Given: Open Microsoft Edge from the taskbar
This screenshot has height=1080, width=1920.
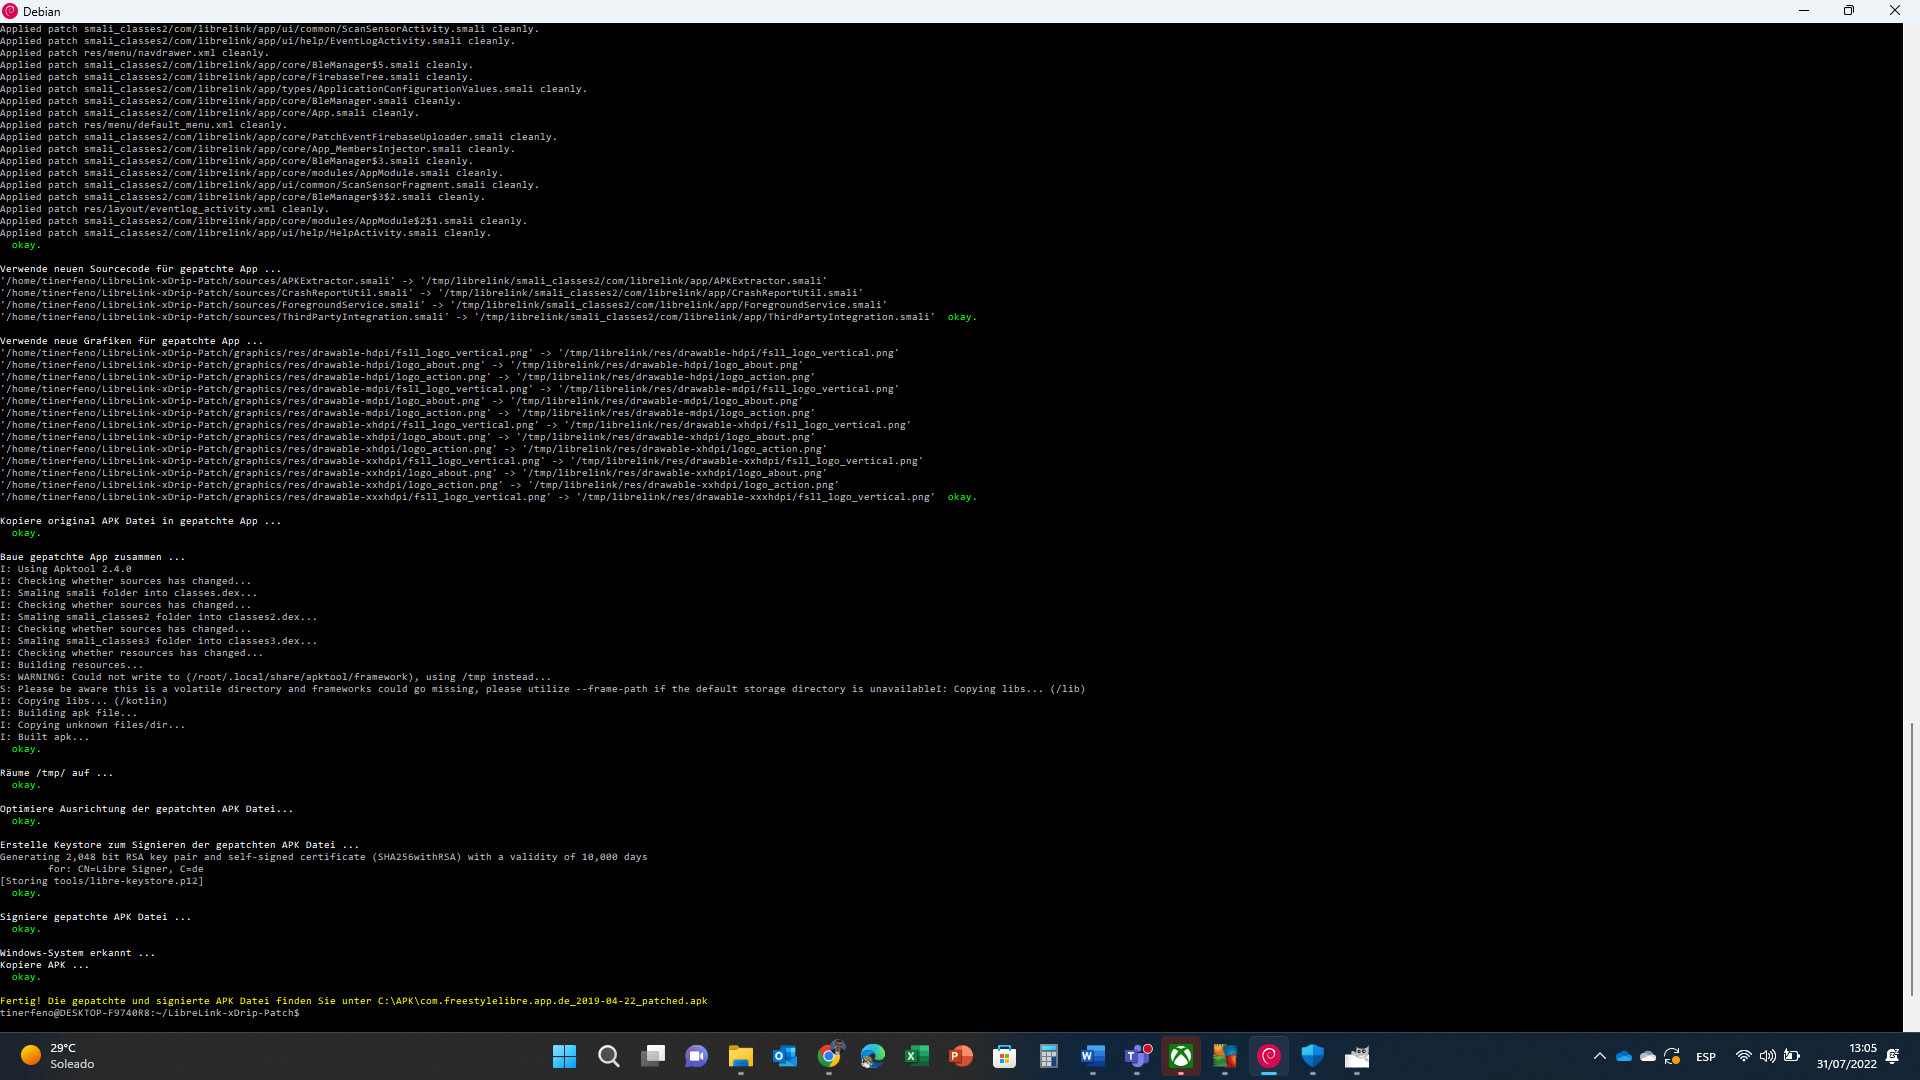Looking at the screenshot, I should tap(873, 1056).
